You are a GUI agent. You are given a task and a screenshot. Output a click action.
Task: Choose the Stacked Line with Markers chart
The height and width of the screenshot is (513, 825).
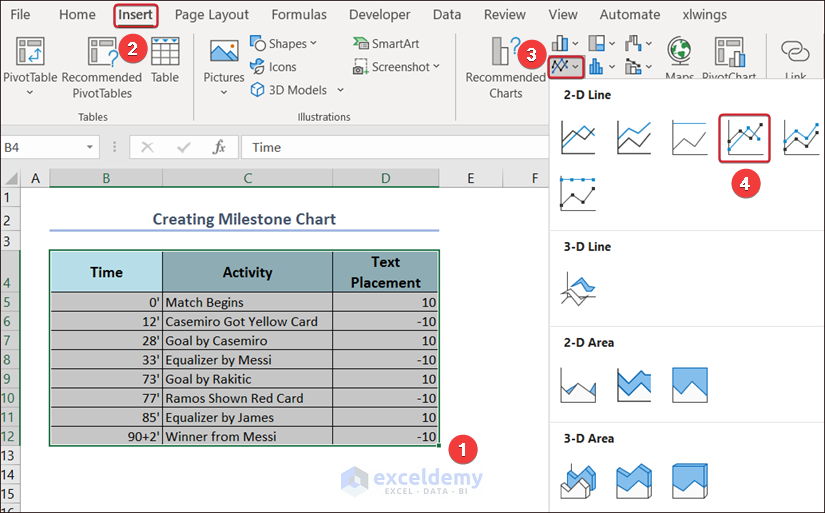point(801,138)
